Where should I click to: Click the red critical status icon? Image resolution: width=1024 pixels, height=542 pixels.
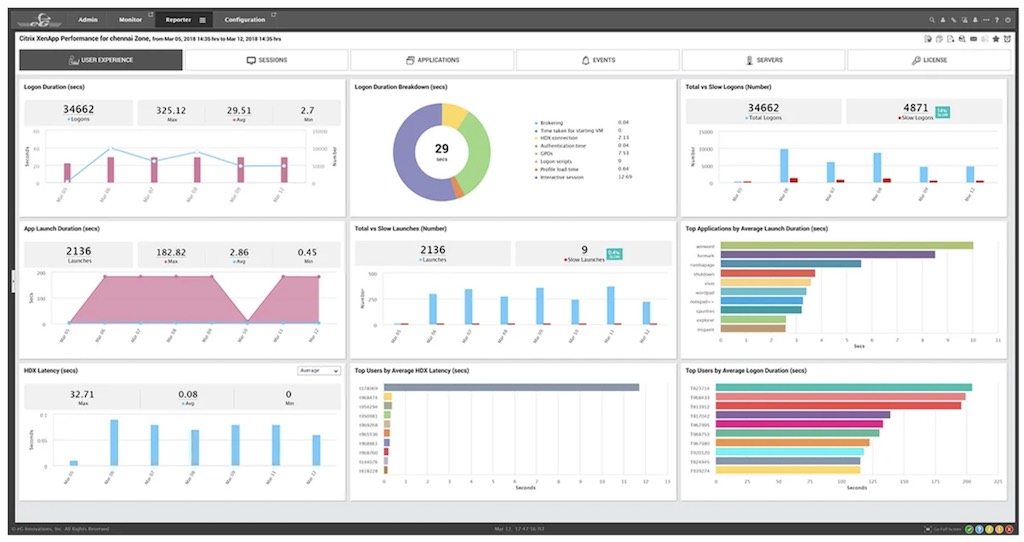click(1008, 528)
